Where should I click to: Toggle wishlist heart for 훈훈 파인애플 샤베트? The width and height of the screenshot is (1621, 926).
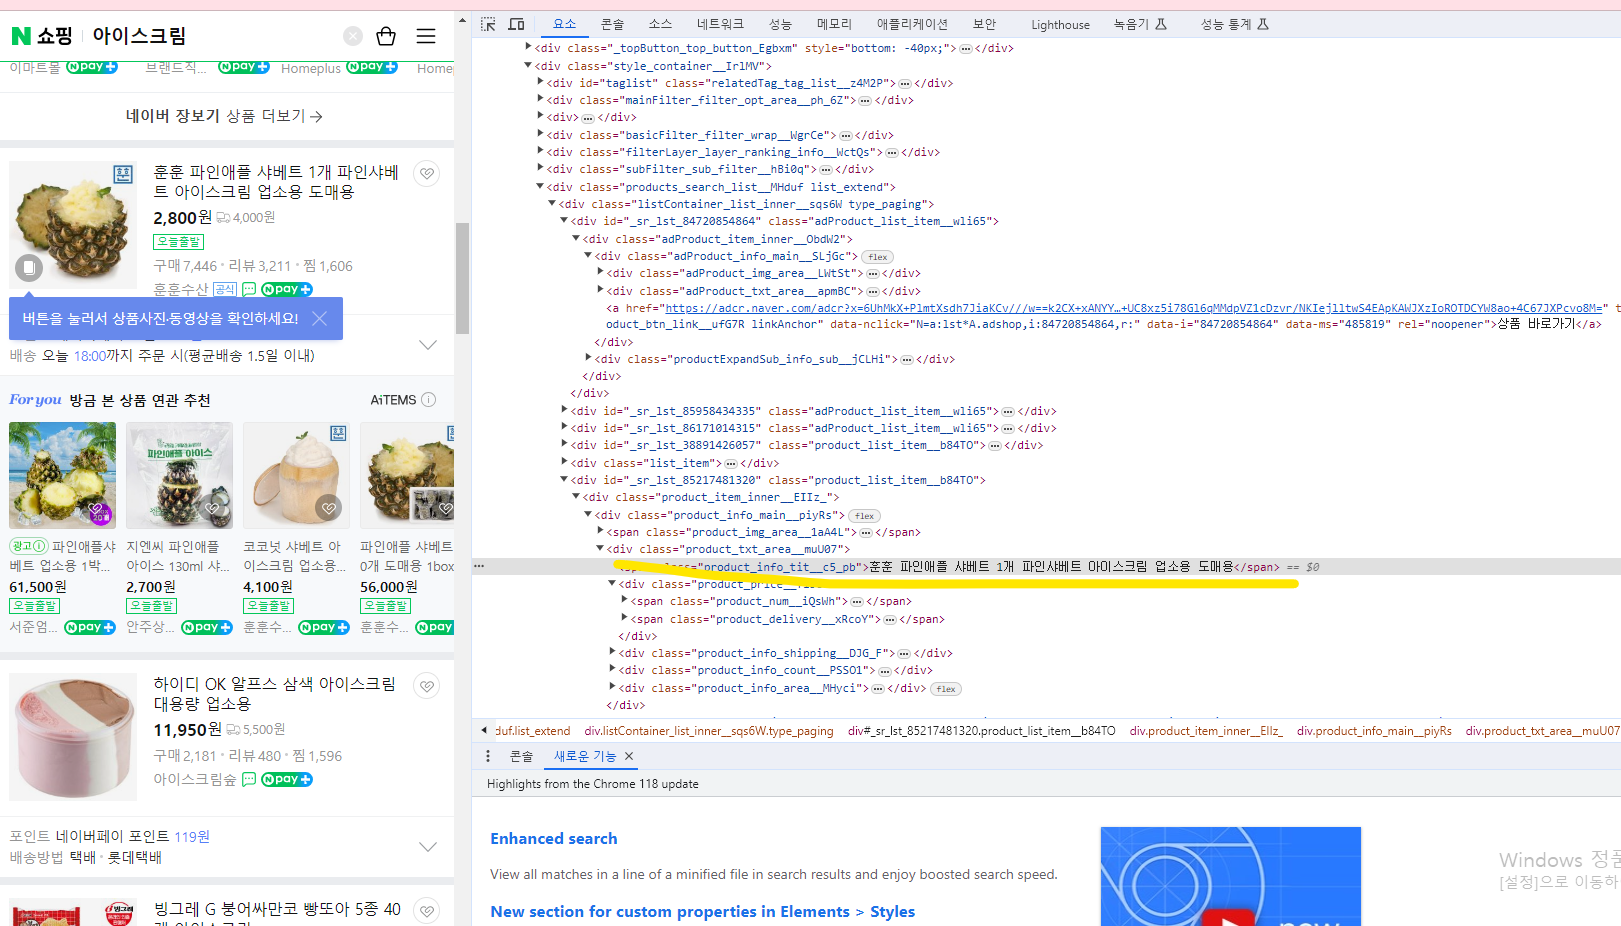tap(427, 173)
